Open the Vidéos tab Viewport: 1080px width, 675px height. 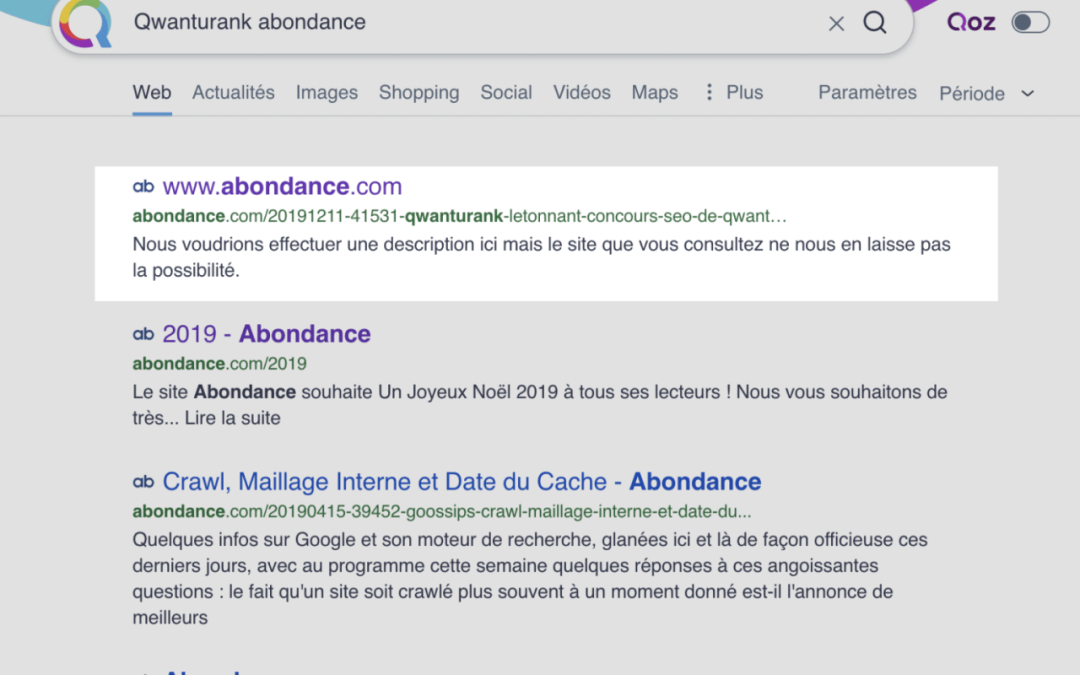[581, 92]
